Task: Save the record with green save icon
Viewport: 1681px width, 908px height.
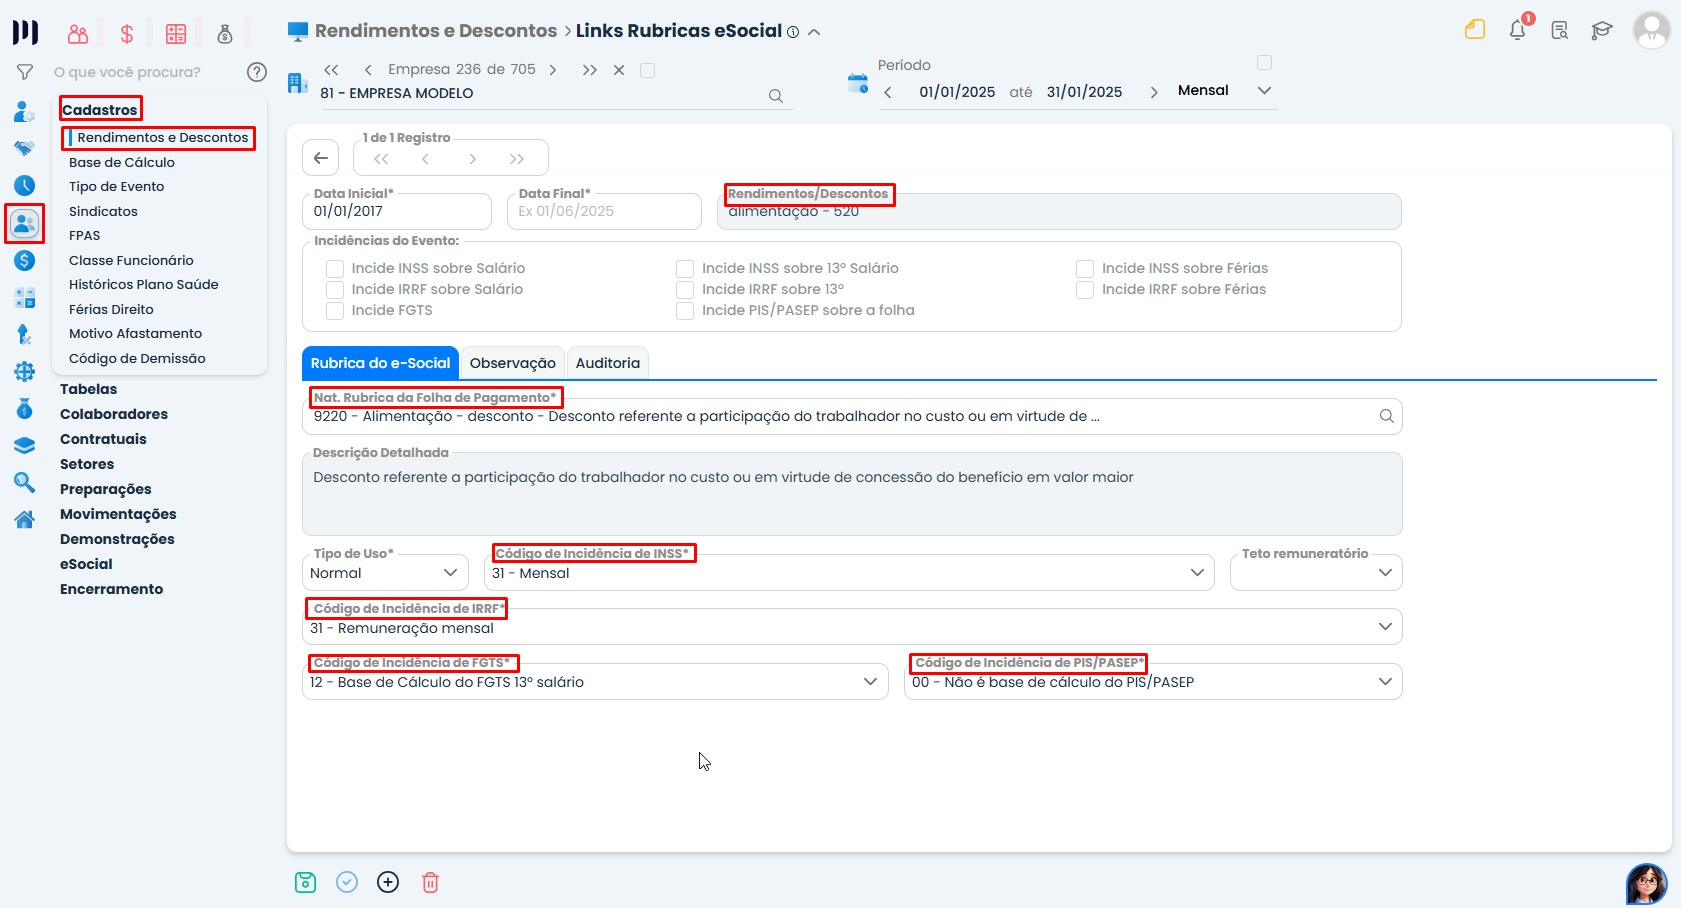Action: tap(305, 882)
